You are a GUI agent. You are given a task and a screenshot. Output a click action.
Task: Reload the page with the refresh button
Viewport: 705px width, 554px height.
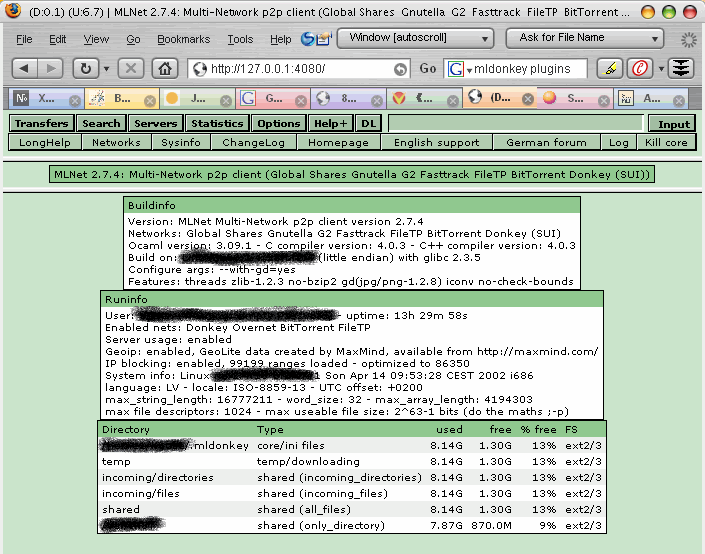(x=86, y=69)
